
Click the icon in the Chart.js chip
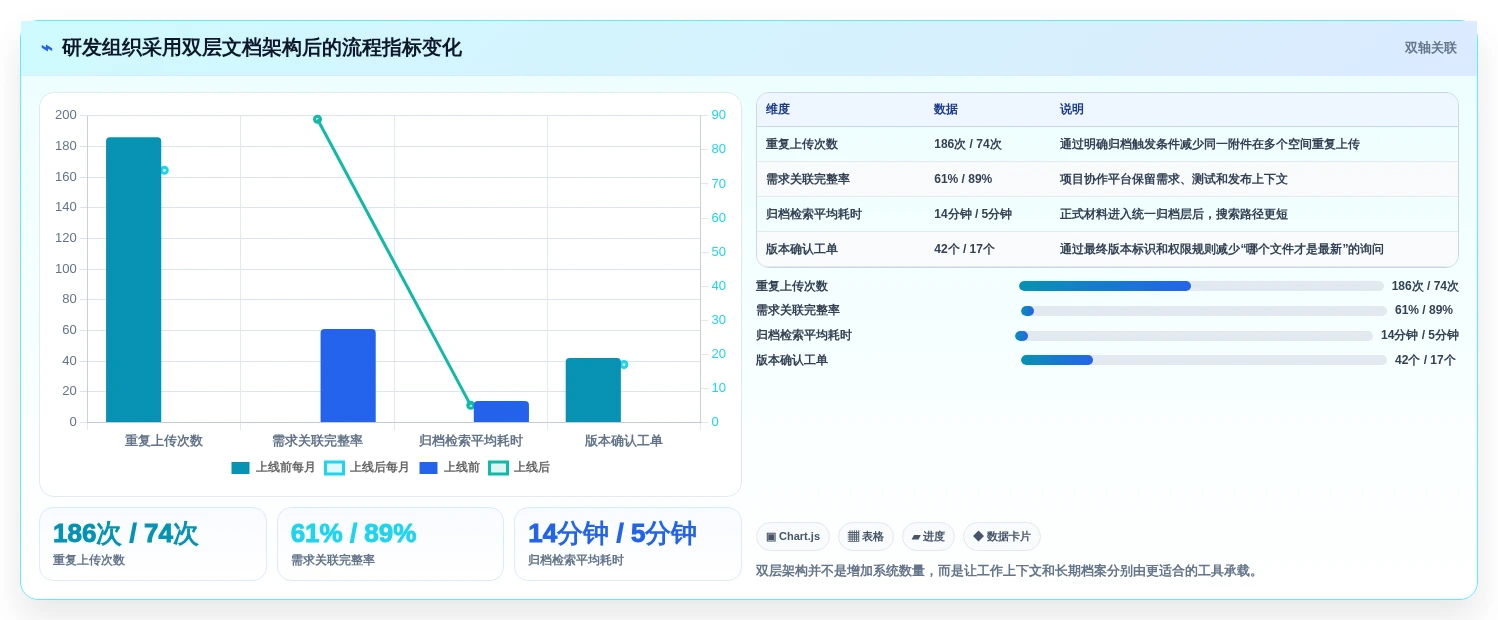[x=771, y=537]
